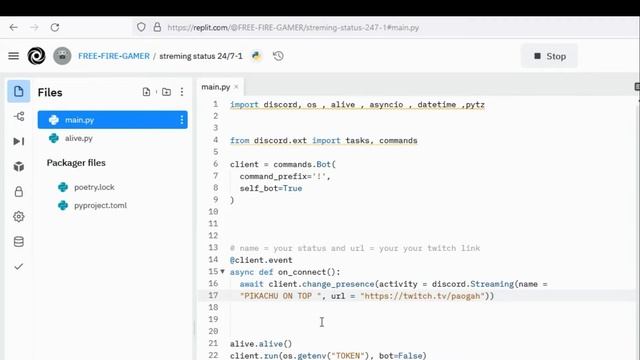Click the comment line about twitch link
The image size is (640, 360).
click(355, 248)
